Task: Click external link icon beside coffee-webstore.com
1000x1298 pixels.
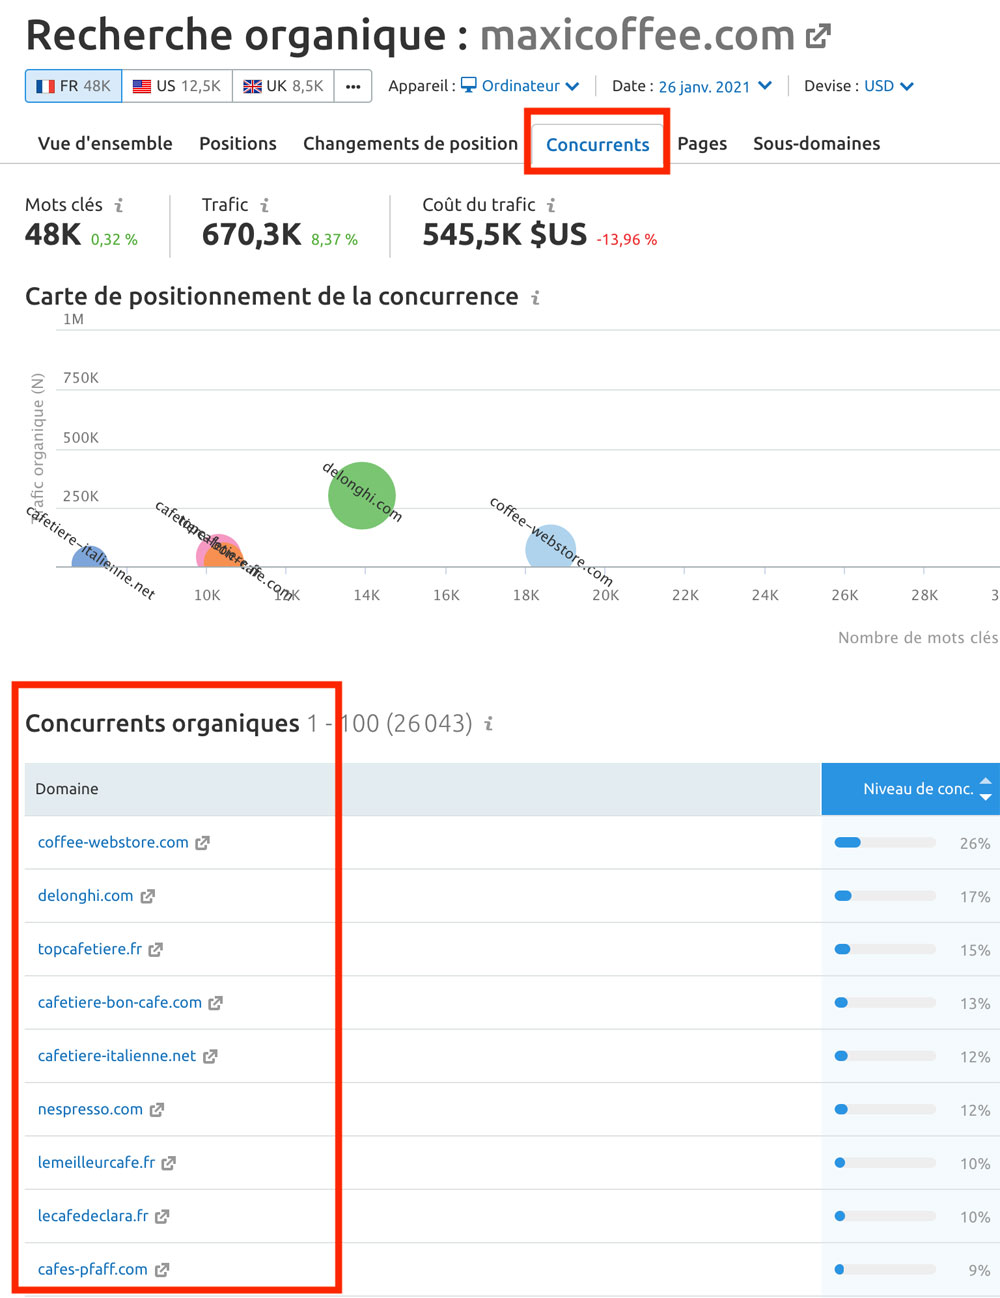Action: pos(202,843)
